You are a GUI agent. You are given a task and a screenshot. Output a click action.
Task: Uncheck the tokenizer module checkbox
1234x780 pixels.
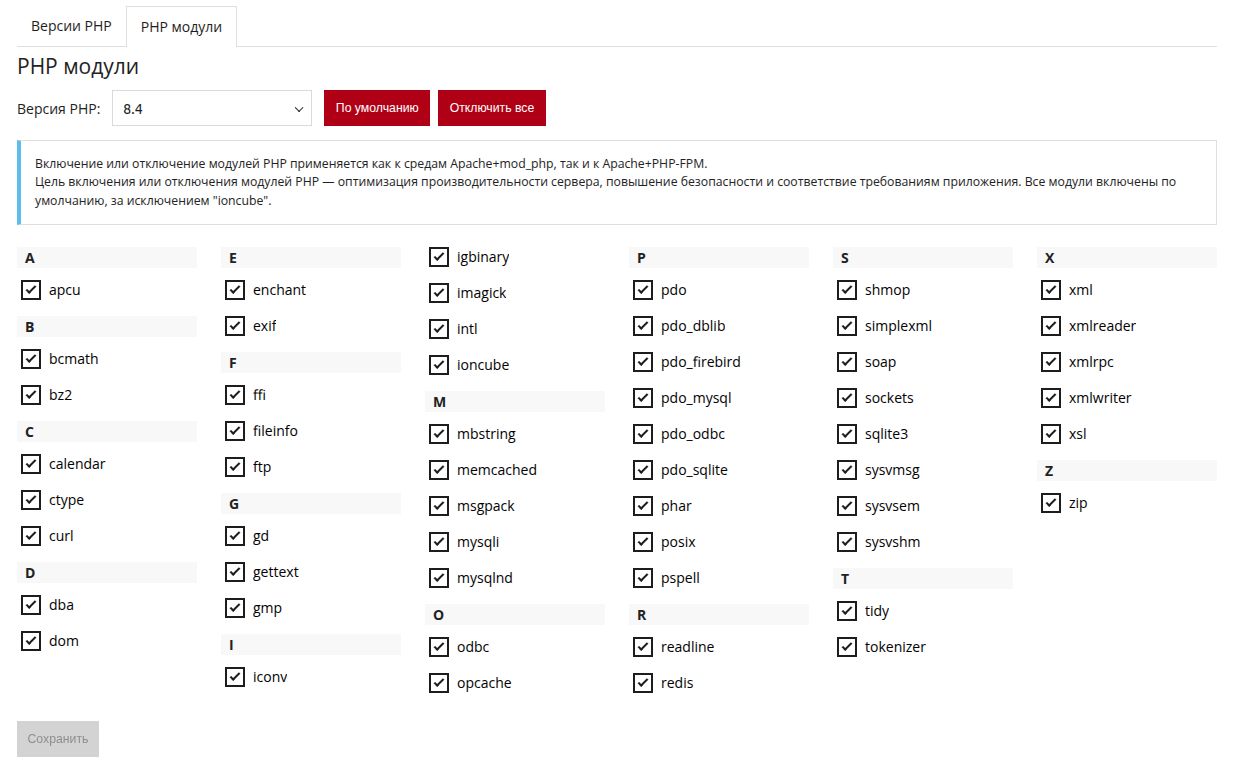[x=847, y=647]
